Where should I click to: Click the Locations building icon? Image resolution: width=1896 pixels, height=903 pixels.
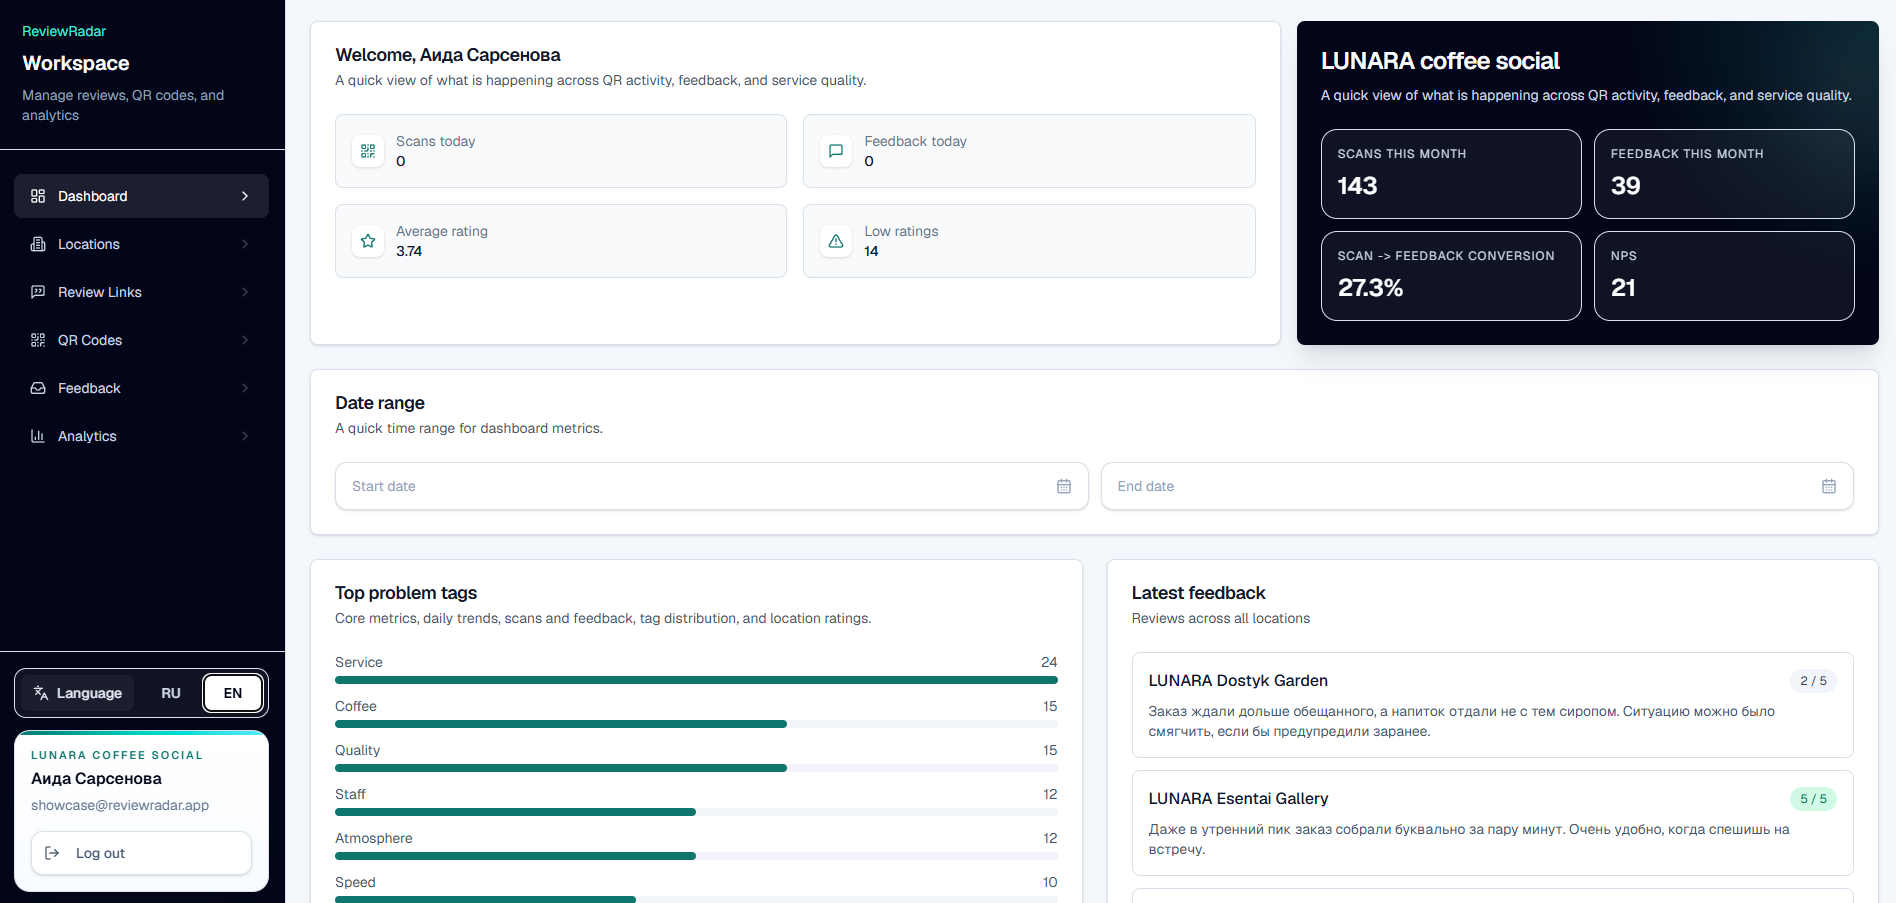point(38,244)
